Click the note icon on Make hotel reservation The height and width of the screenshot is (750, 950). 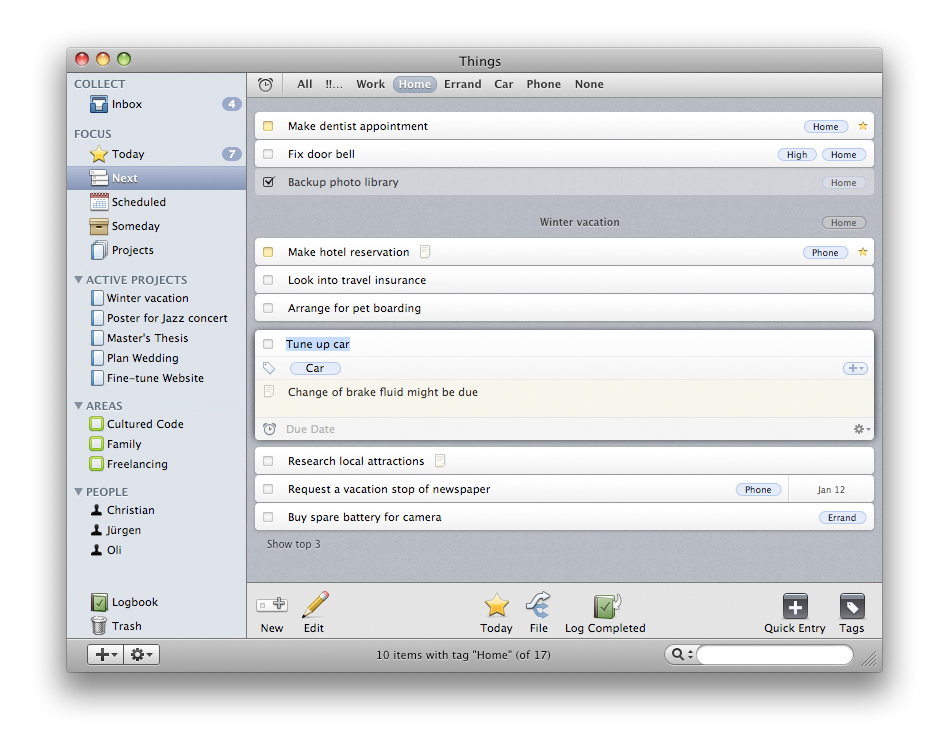425,251
